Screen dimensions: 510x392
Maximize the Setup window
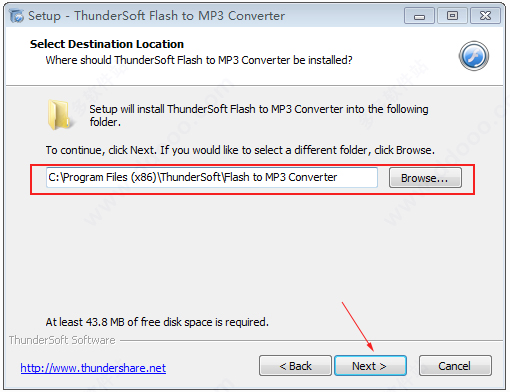point(452,16)
